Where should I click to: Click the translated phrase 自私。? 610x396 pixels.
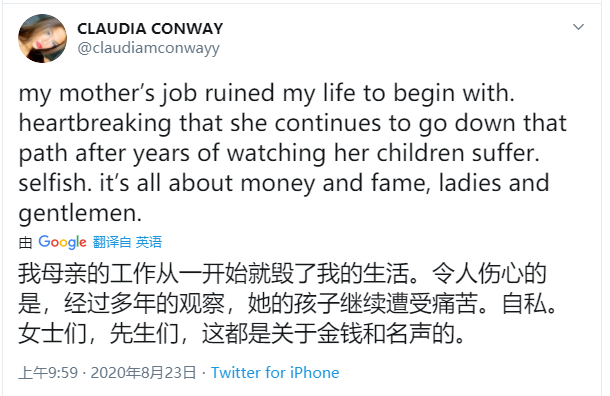click(x=529, y=303)
